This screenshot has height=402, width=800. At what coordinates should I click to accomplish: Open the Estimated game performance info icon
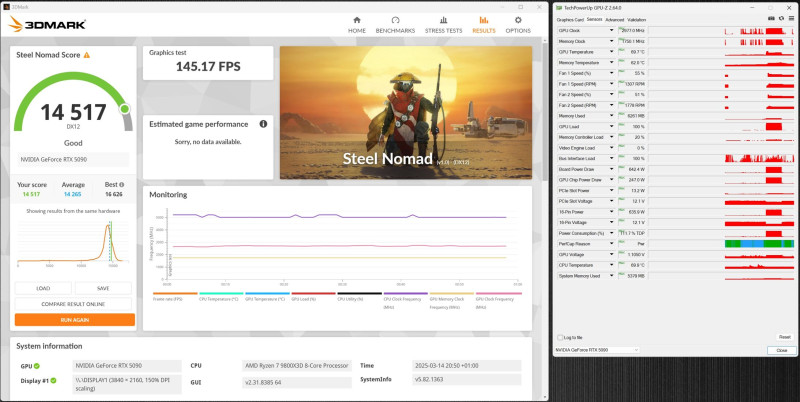click(263, 124)
